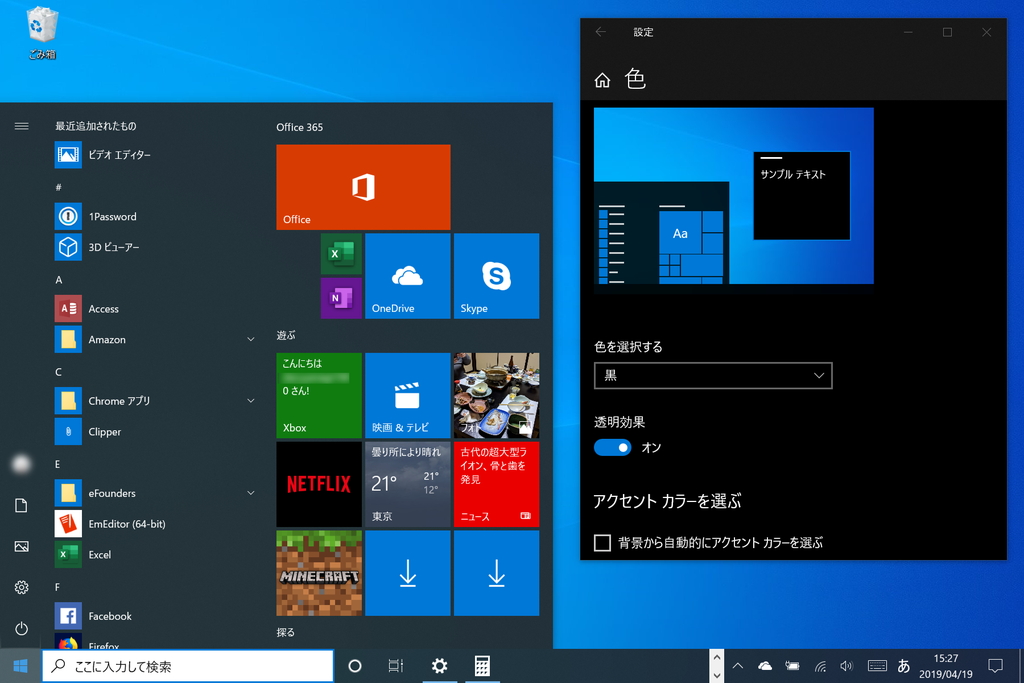
Task: Open Documents from Start sidebar
Action: [22, 505]
